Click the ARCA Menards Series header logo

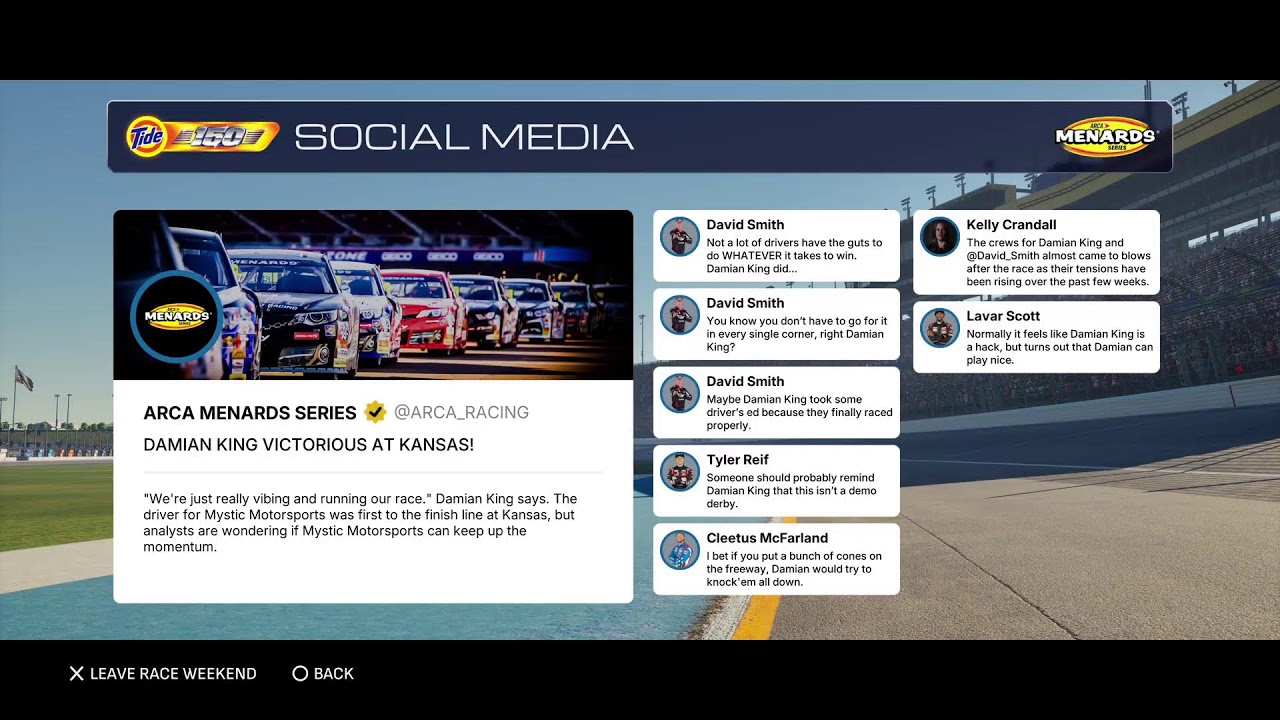point(1105,136)
